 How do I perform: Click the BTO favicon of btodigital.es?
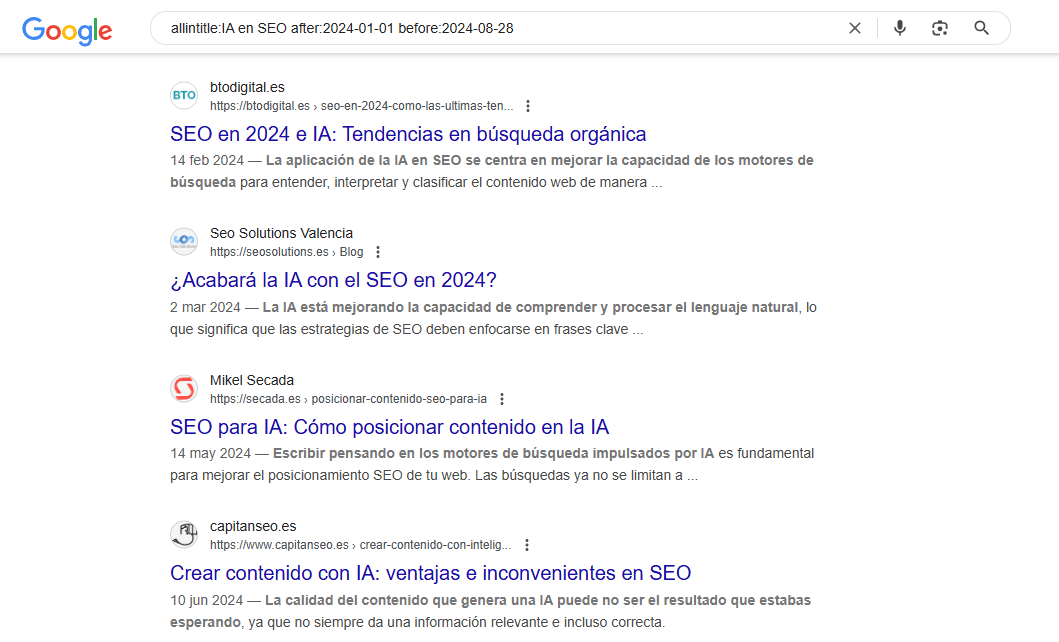coord(184,96)
